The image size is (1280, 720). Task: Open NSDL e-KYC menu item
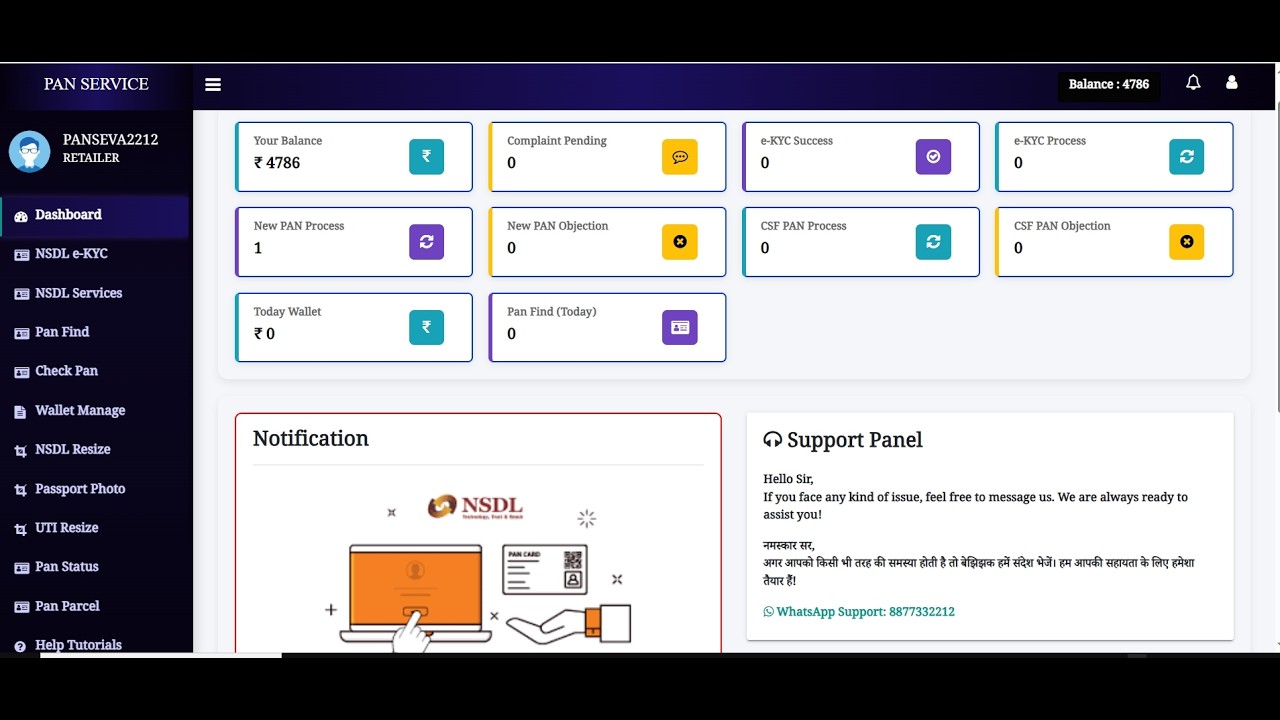95,254
